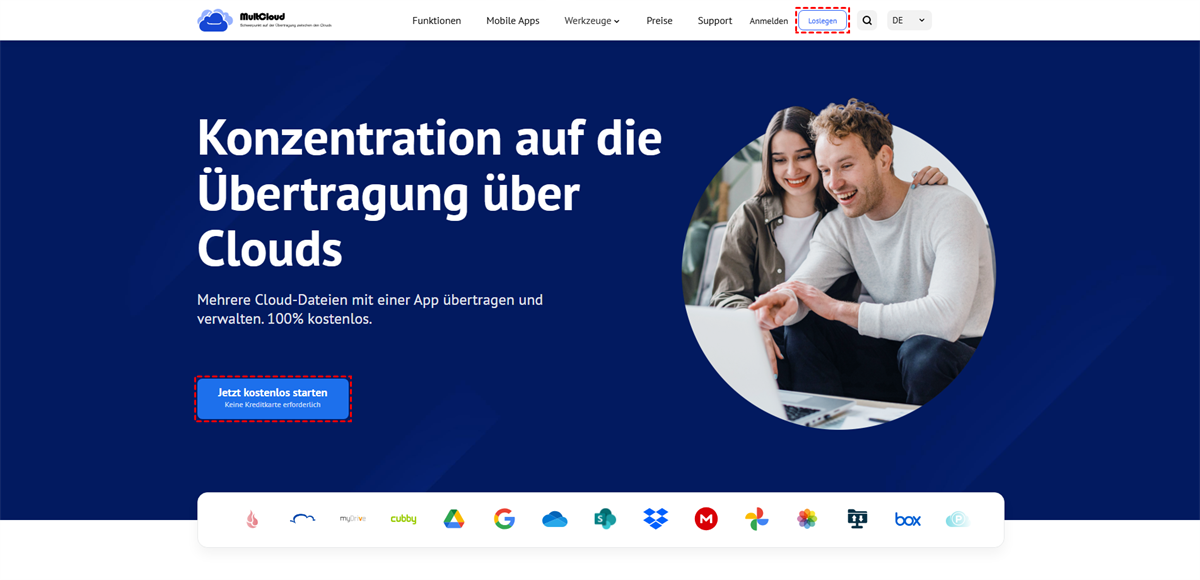Select the Google Photos pinwheel icon
The width and height of the screenshot is (1200, 580).
(x=757, y=519)
